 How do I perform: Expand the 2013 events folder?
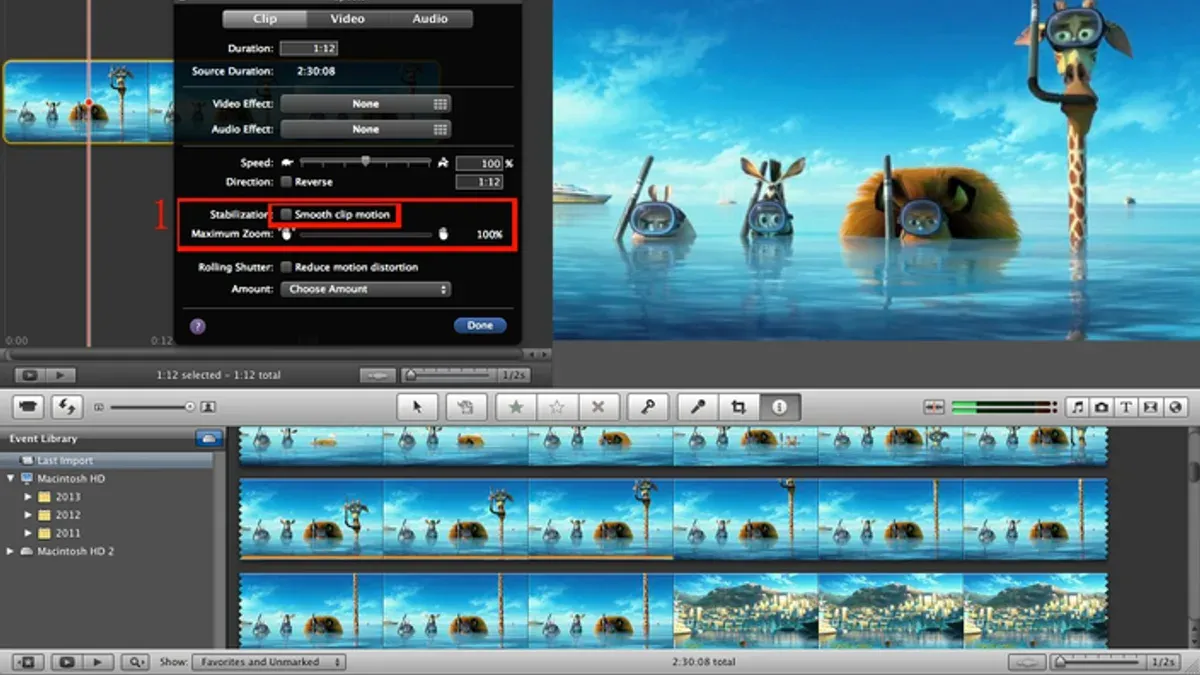click(28, 497)
